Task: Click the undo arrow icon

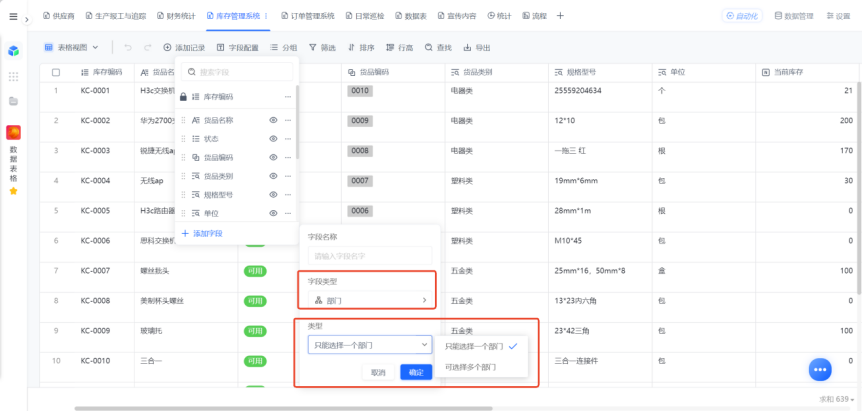Action: click(128, 48)
